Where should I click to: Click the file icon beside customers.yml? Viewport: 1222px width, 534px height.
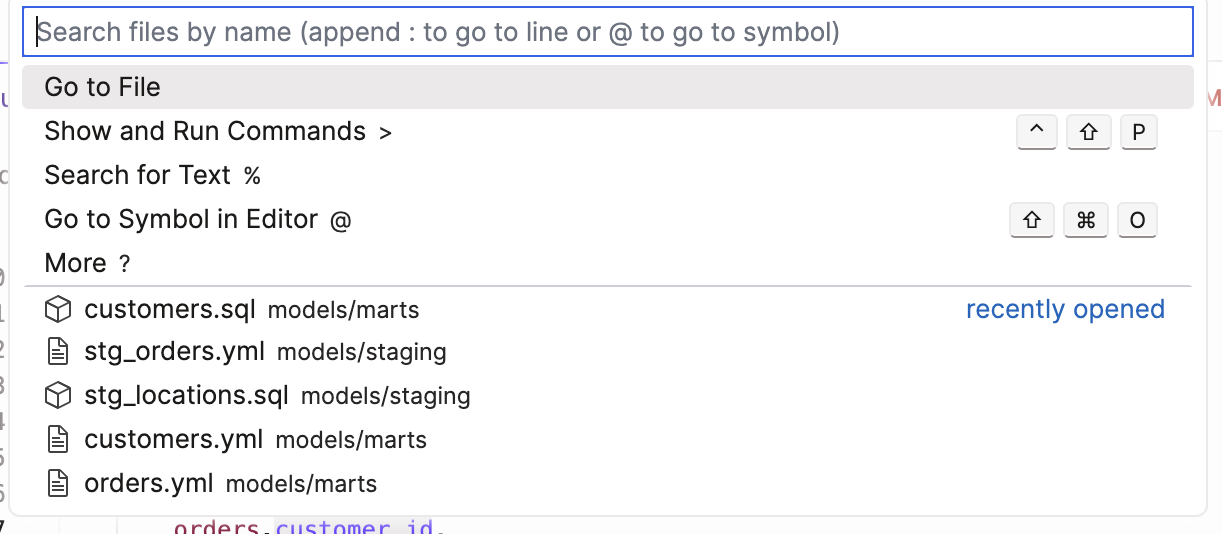tap(59, 439)
